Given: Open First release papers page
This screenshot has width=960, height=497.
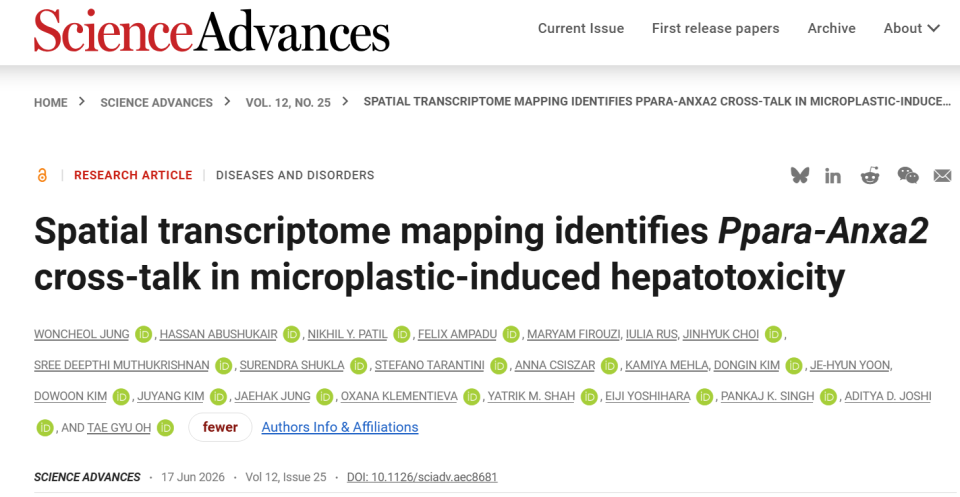Looking at the screenshot, I should [715, 28].
